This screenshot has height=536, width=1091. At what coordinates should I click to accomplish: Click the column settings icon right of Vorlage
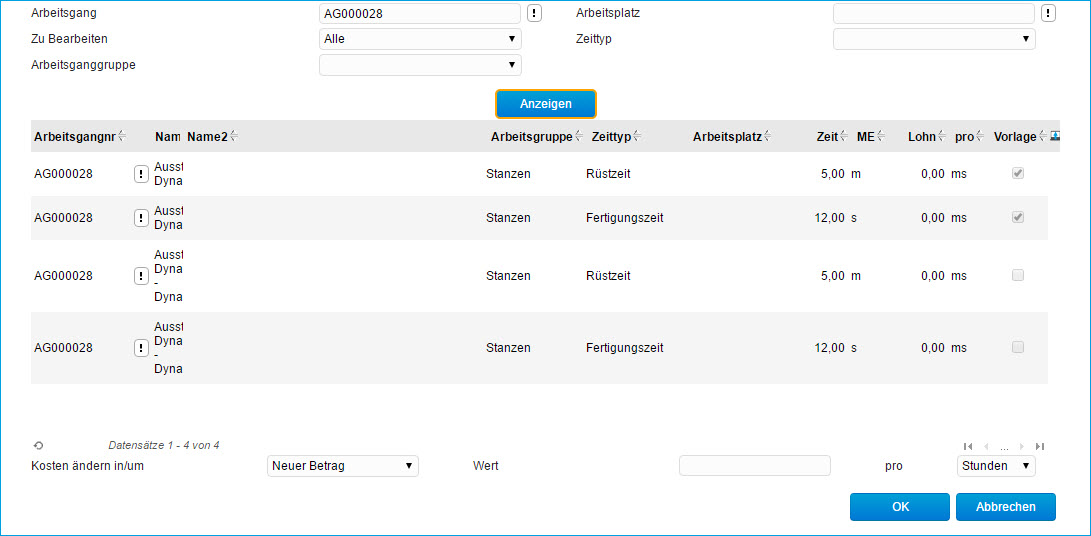tap(1055, 136)
